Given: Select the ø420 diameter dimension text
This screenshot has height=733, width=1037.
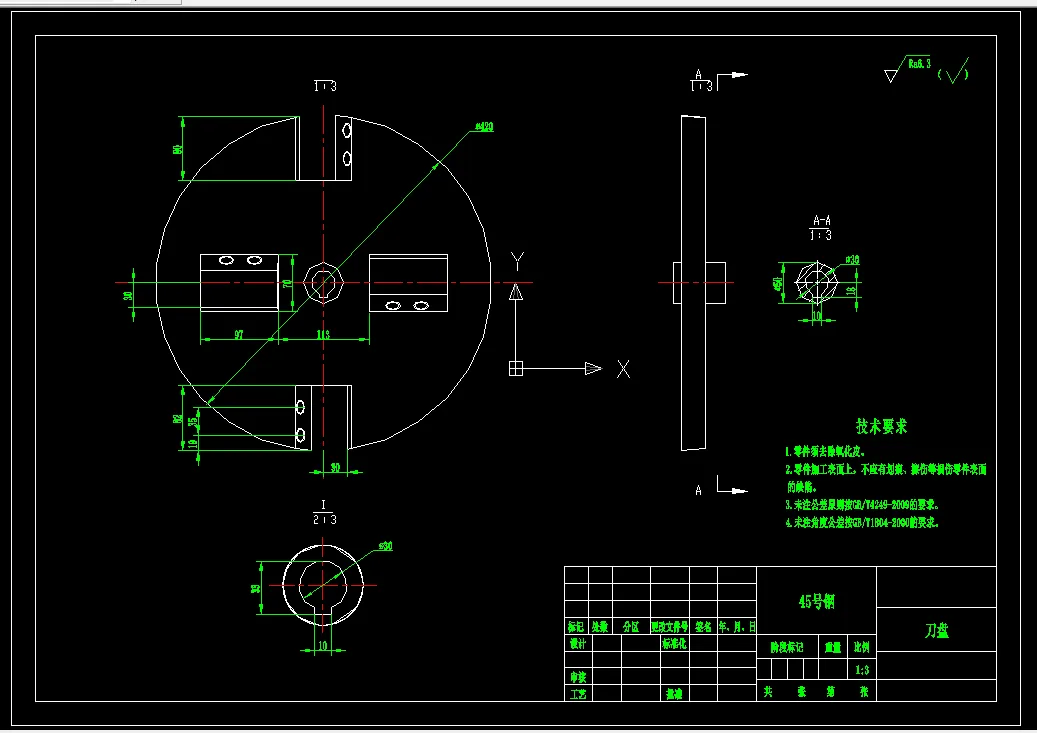Looking at the screenshot, I should click(x=484, y=126).
